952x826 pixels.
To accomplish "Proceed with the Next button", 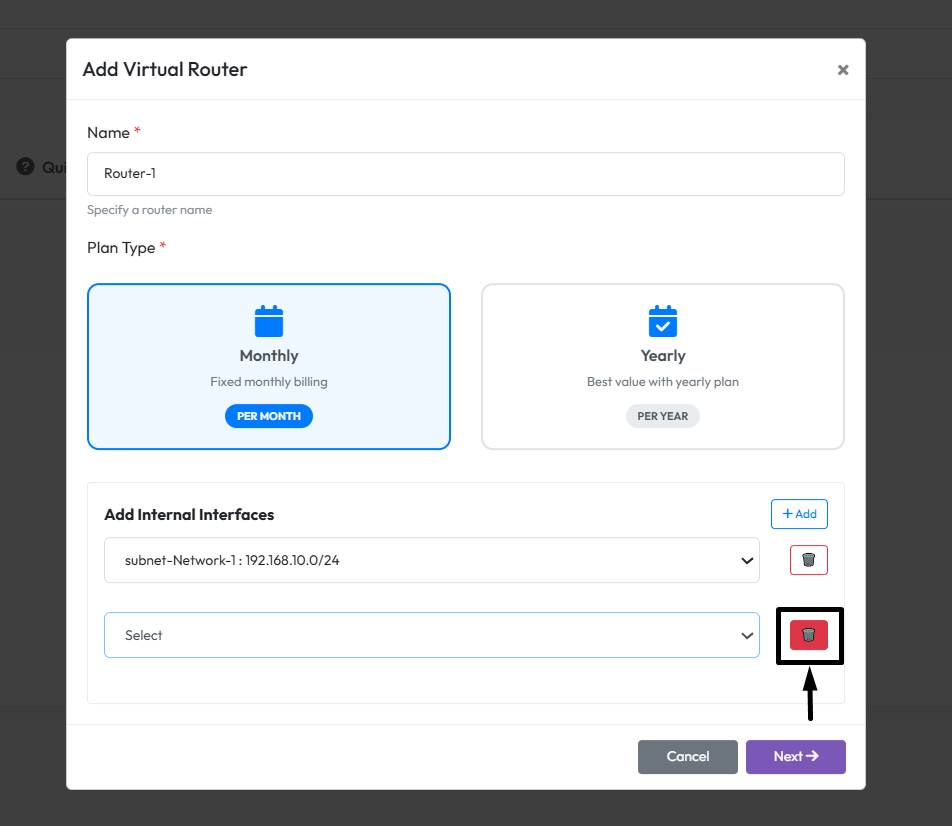I will [795, 757].
